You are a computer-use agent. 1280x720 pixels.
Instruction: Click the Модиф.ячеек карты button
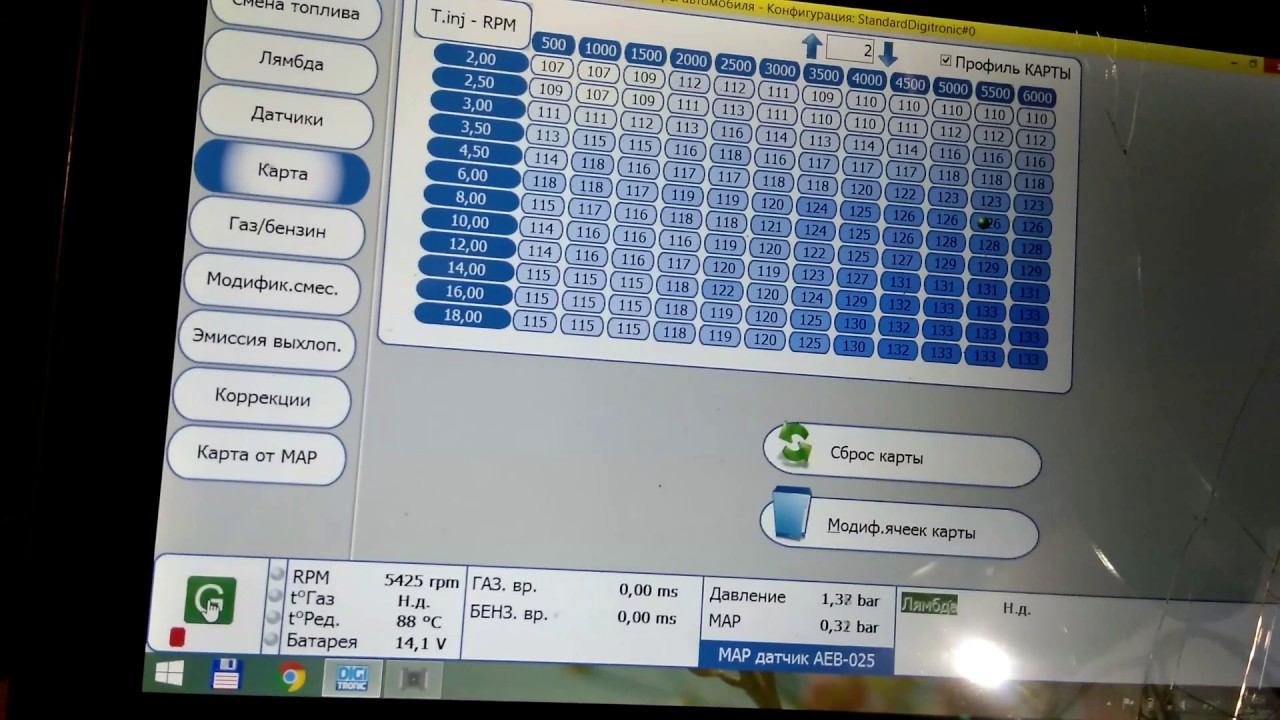[x=899, y=529]
